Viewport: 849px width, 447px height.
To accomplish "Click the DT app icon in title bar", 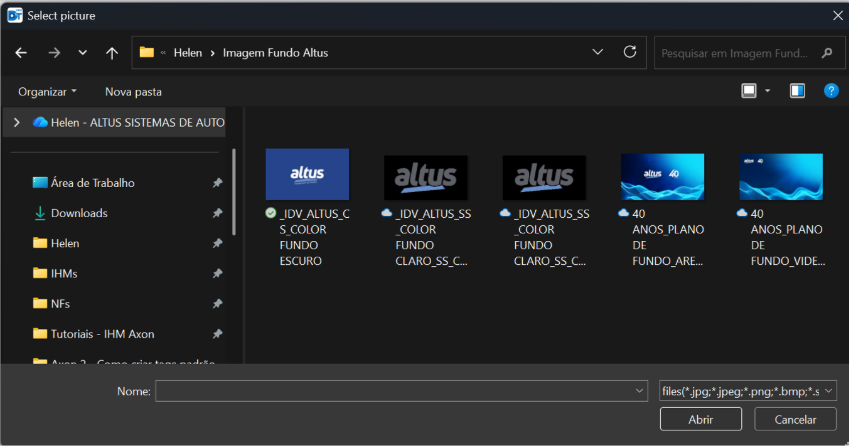I will click(x=15, y=15).
